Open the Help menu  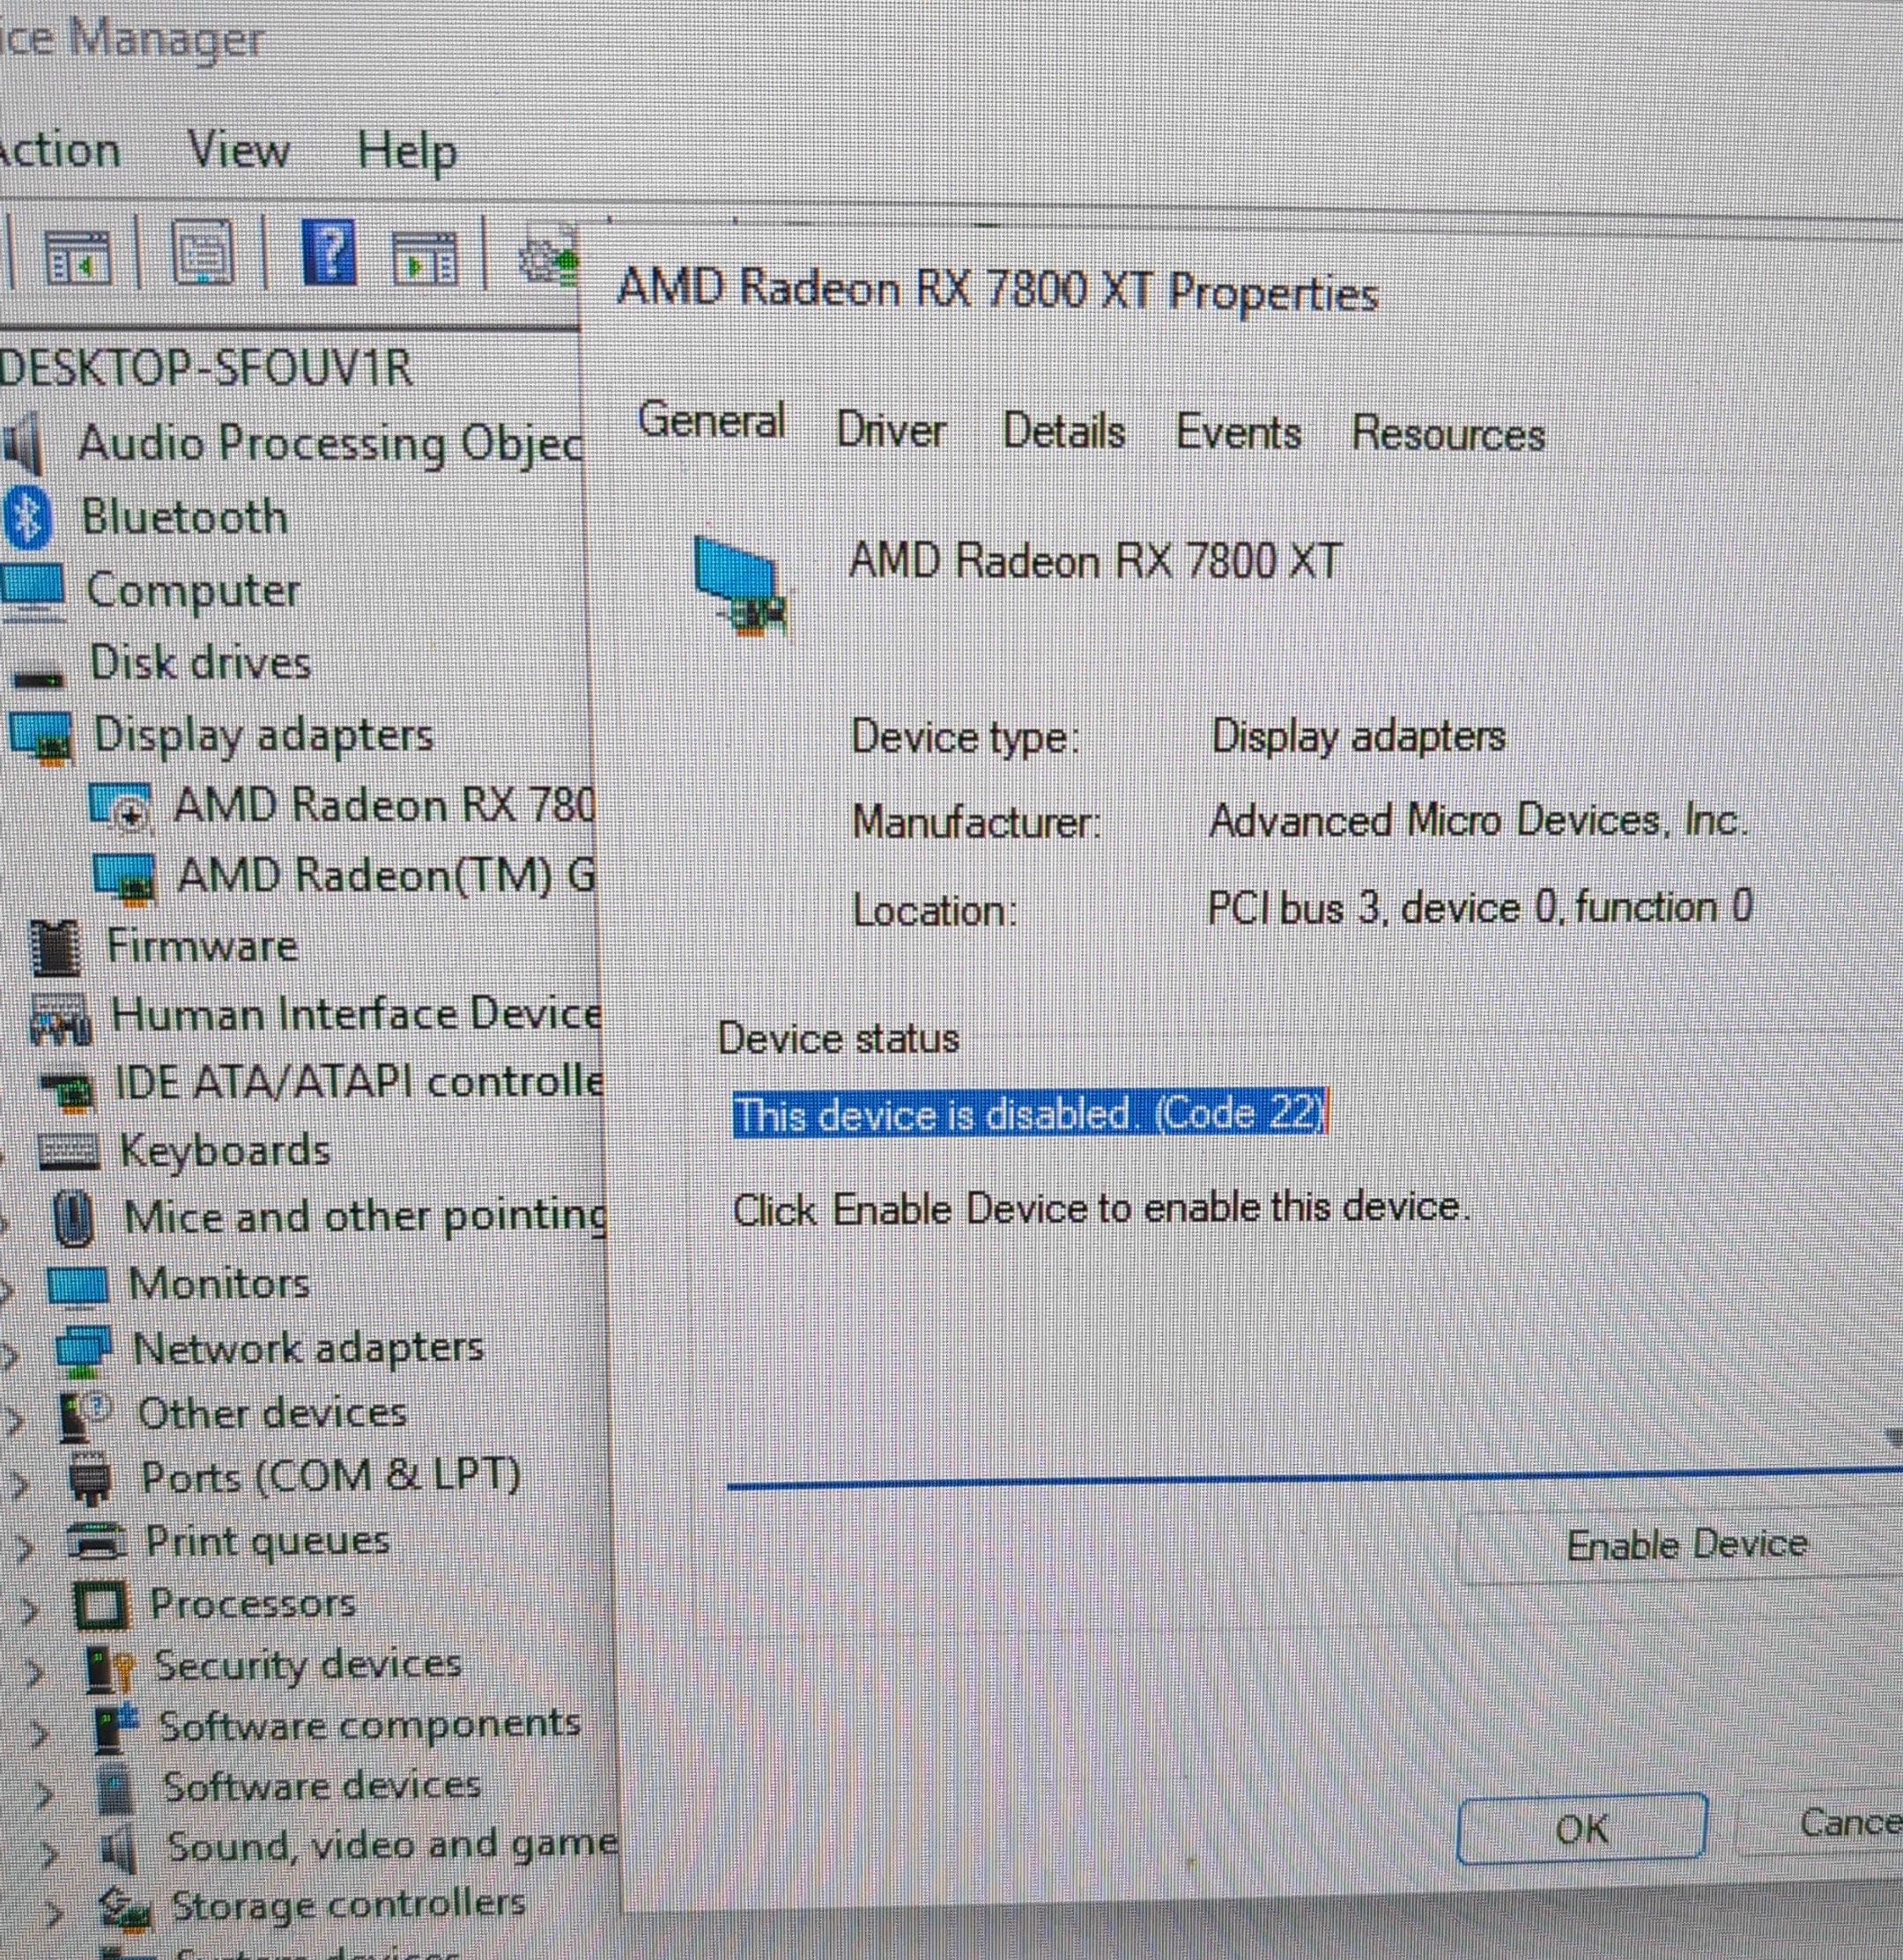click(x=407, y=152)
